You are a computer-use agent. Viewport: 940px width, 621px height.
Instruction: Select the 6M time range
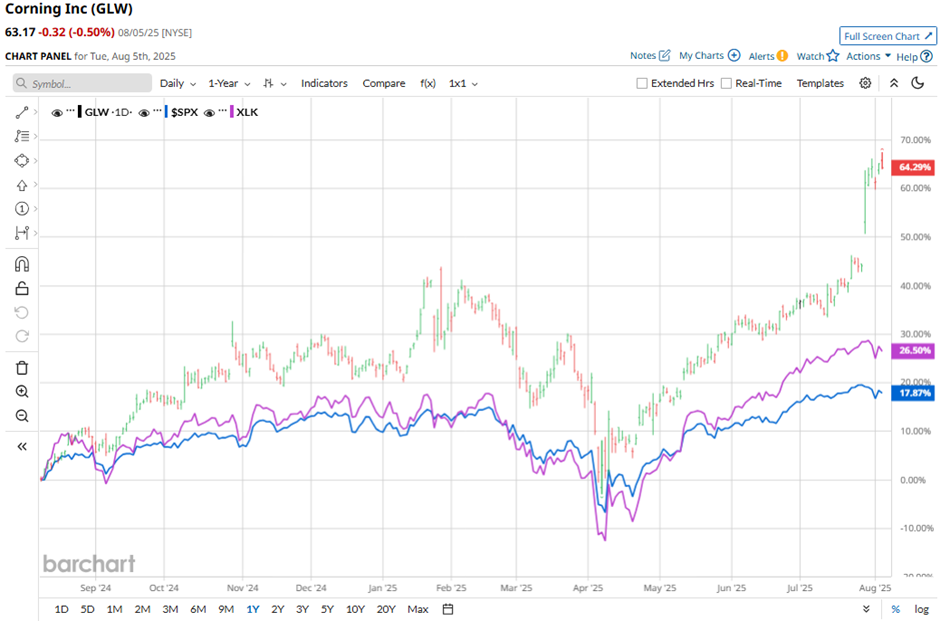198,609
